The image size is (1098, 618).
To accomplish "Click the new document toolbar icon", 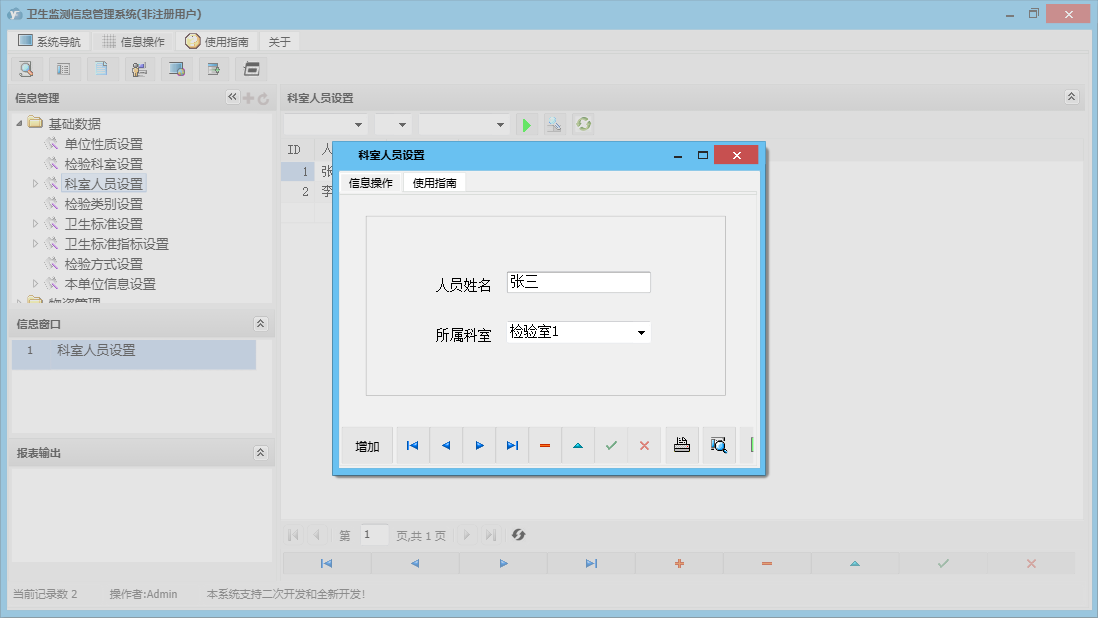I will point(101,68).
